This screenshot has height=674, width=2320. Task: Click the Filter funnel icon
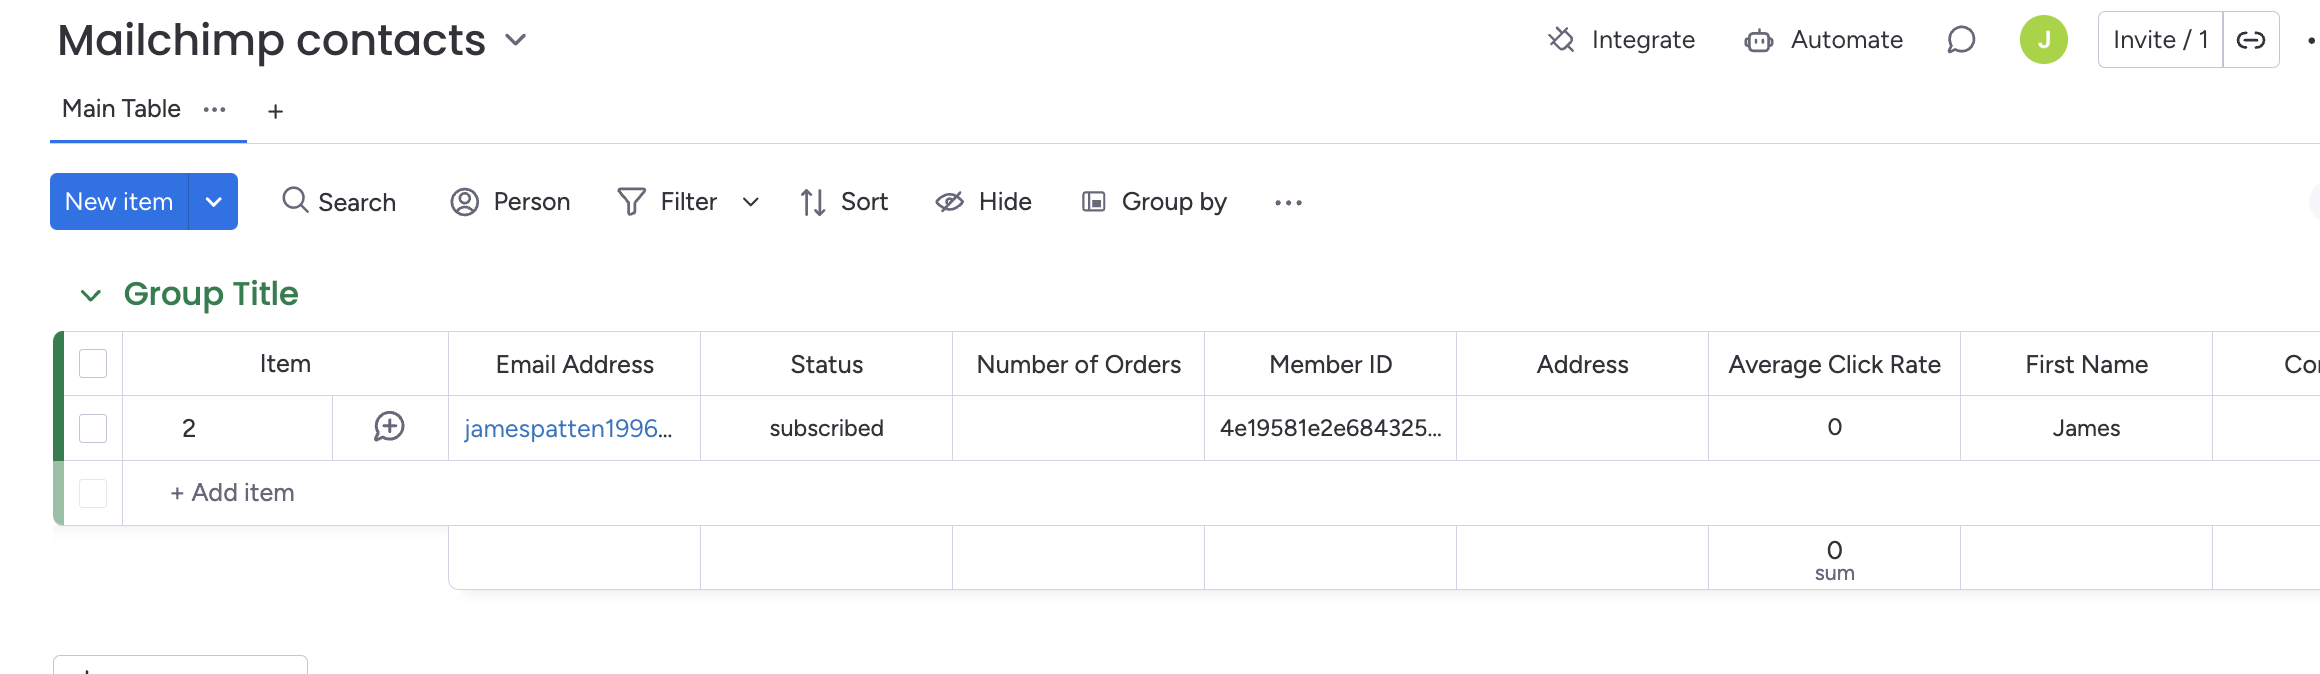(x=631, y=202)
